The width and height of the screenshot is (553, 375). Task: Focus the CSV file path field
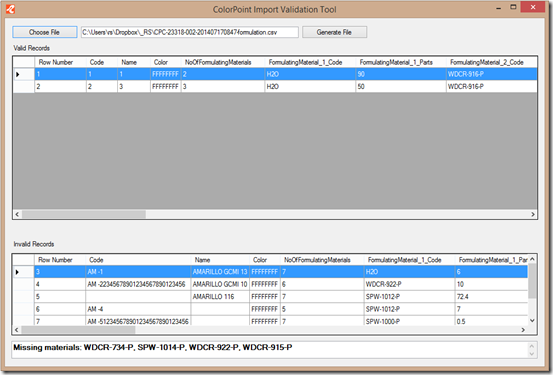[x=190, y=32]
